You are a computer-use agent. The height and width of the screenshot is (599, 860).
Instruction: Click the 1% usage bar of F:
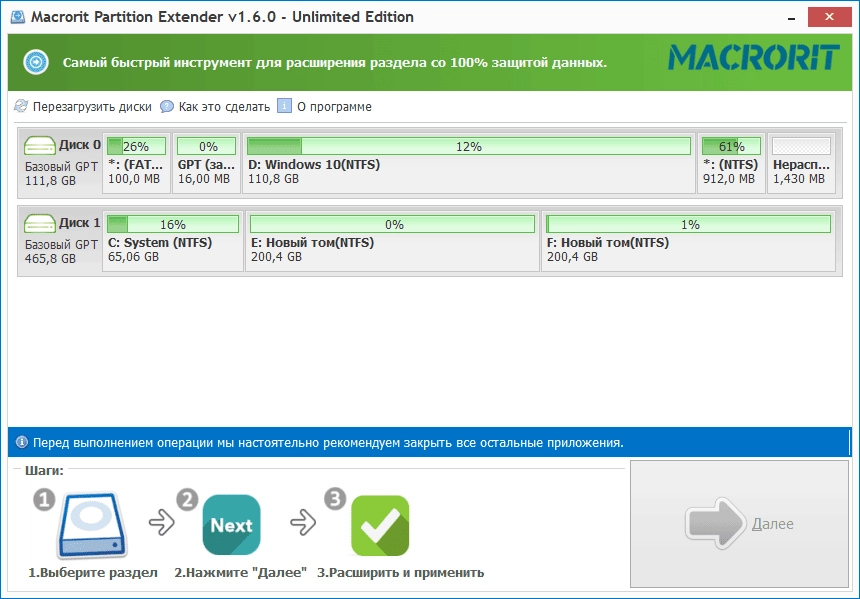688,224
